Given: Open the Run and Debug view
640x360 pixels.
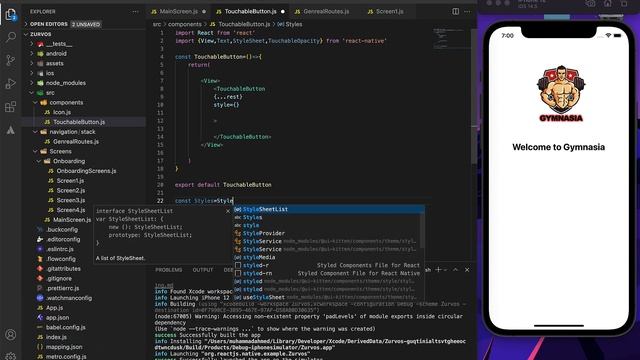Looking at the screenshot, I should coord(11,84).
